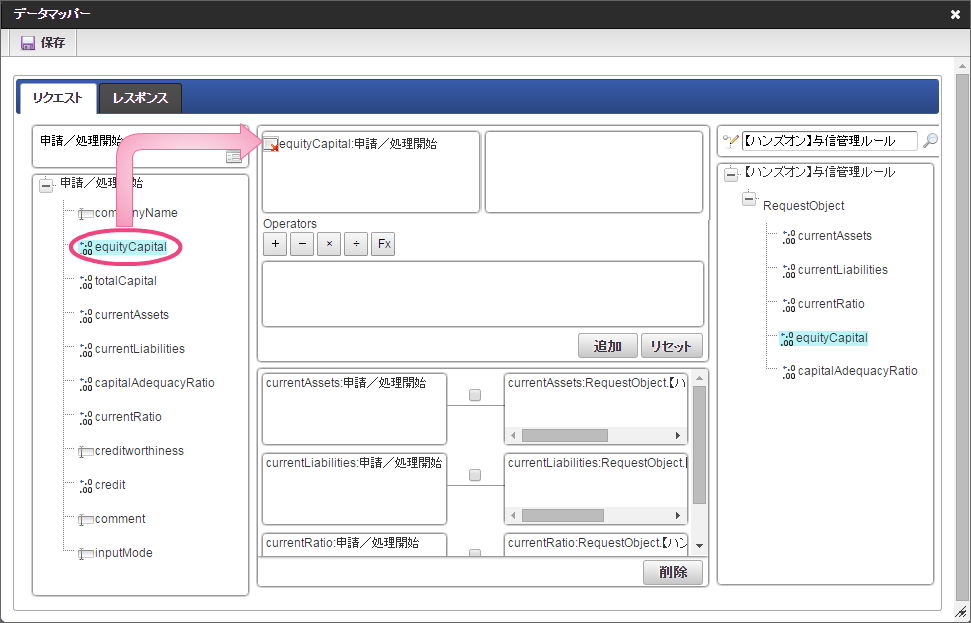Click text-field icon of companyName node
971x623 pixels.
click(86, 214)
